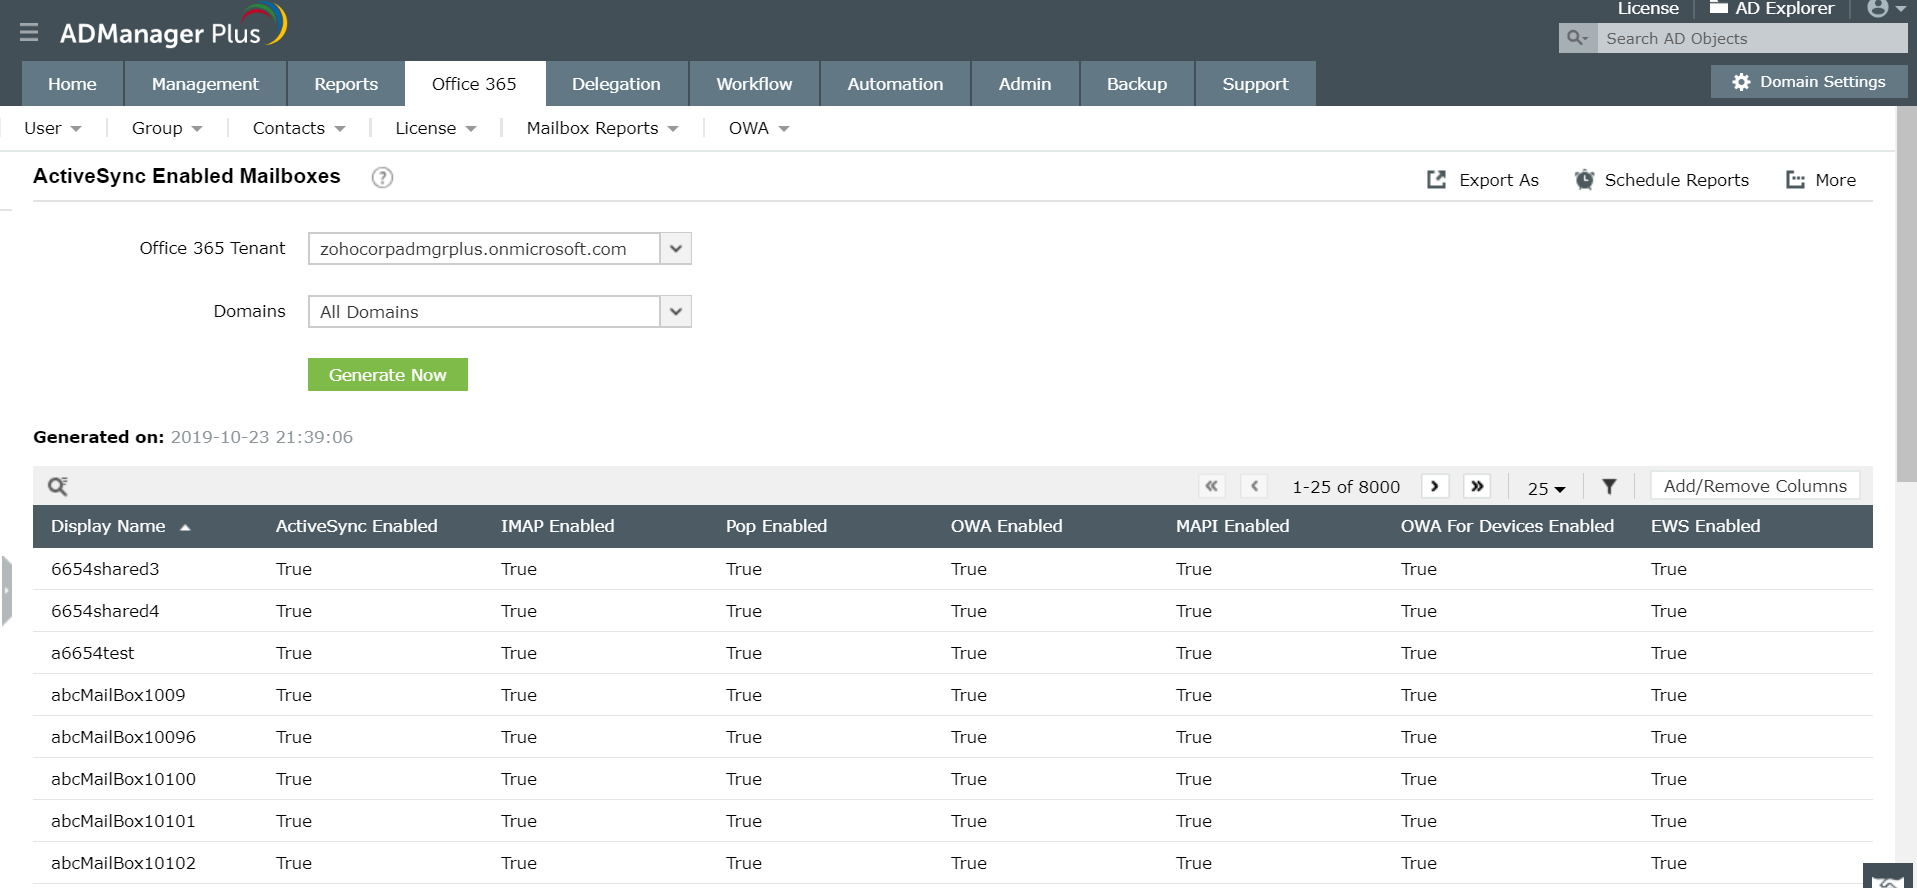This screenshot has height=888, width=1917.
Task: Click the AD Explorer folder icon
Action: [1719, 8]
